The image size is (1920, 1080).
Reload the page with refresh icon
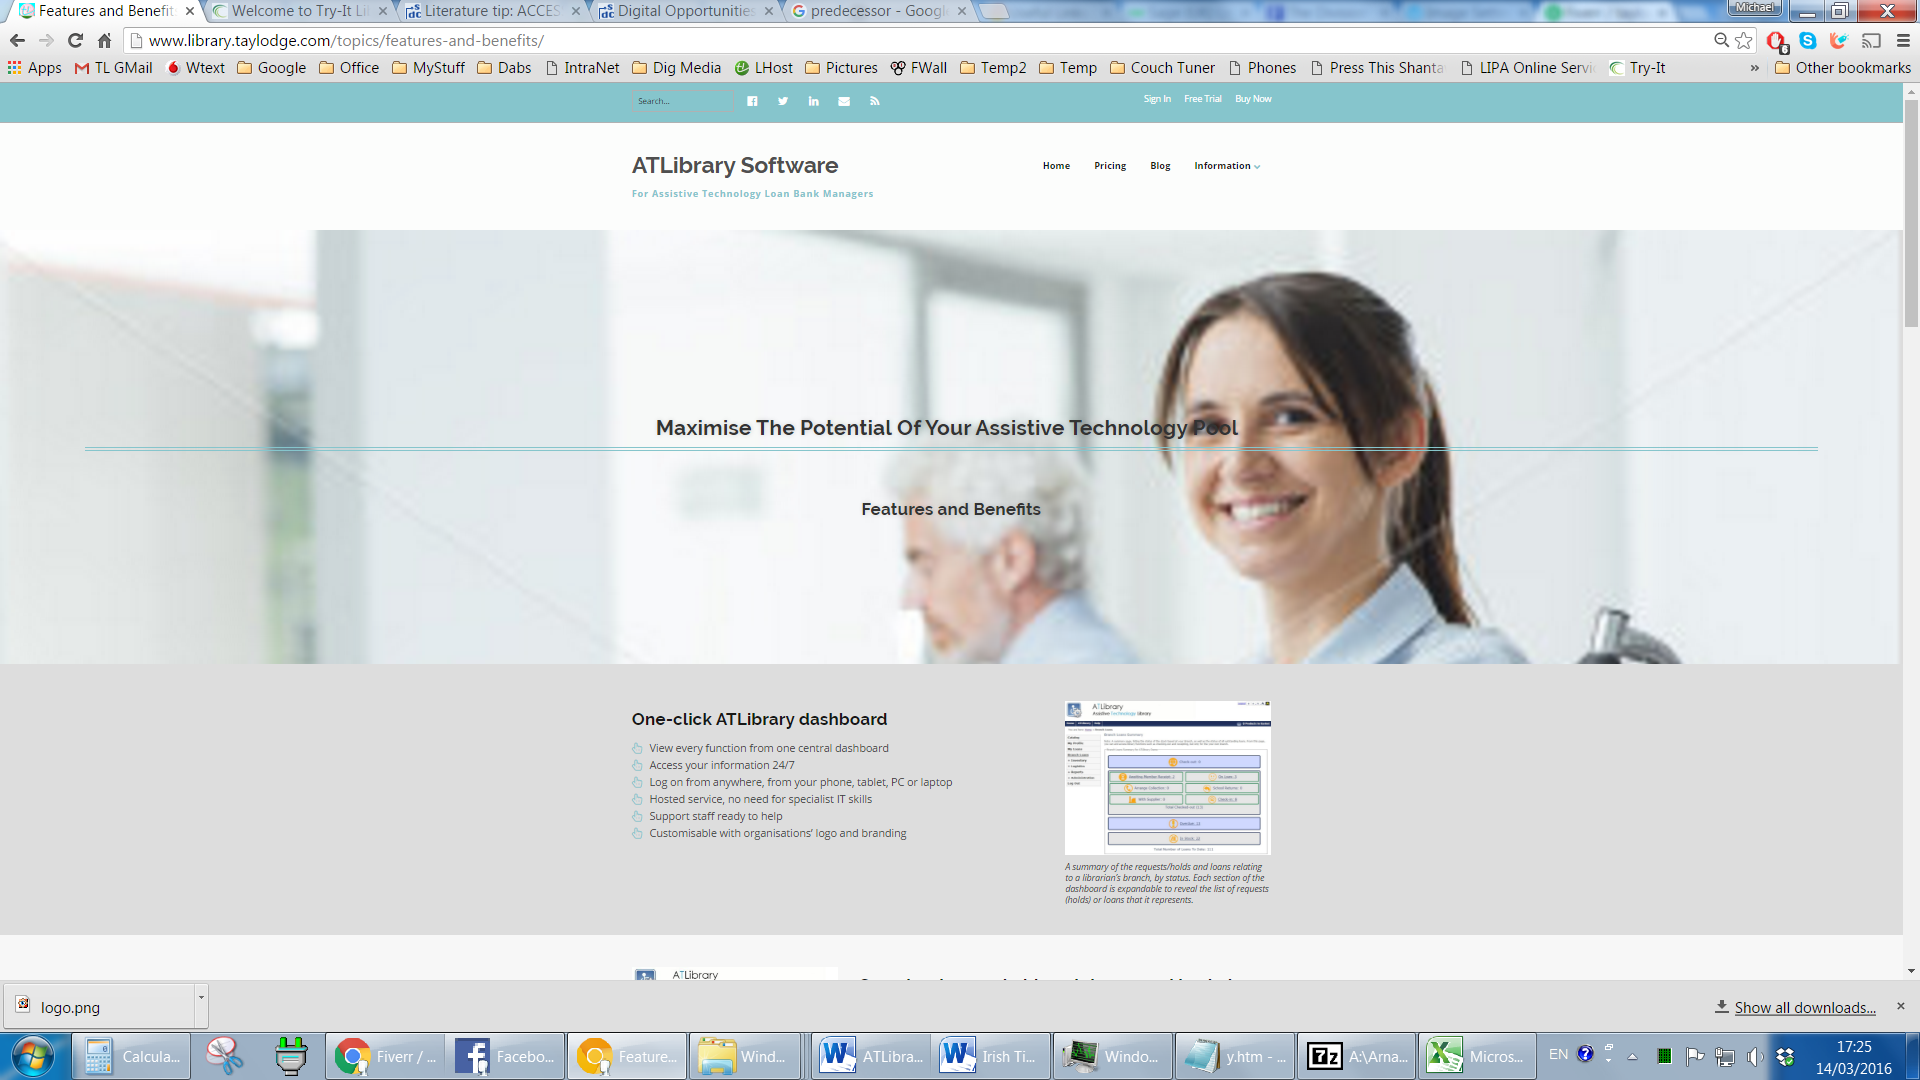point(75,41)
